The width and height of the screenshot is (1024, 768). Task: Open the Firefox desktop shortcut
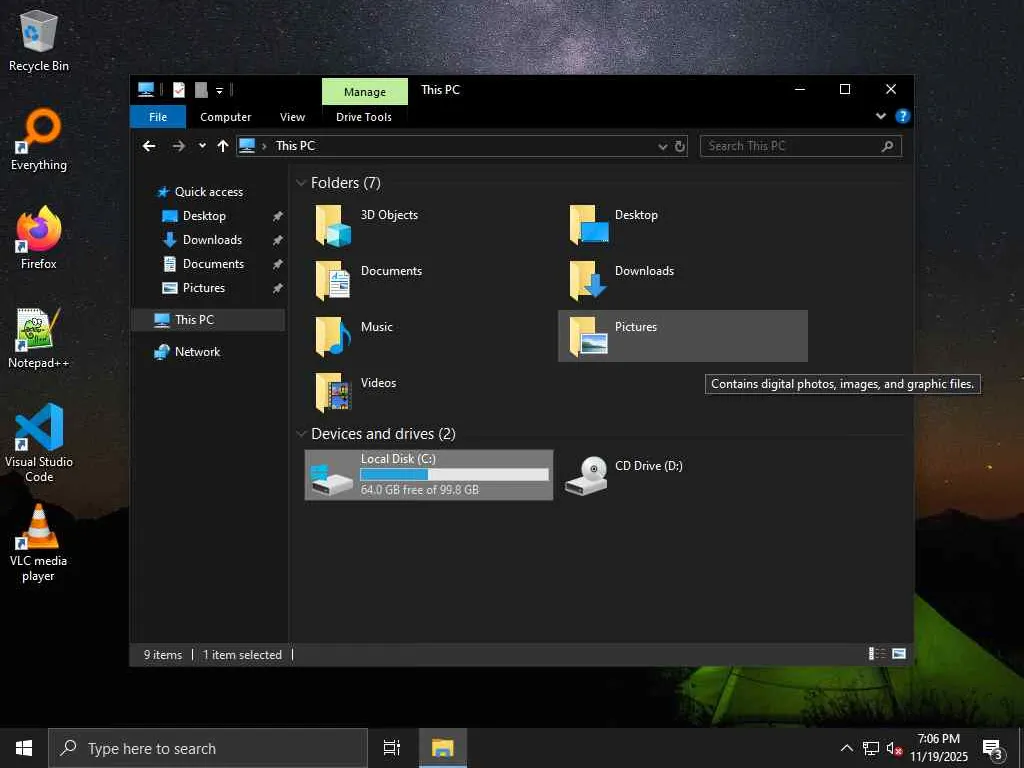(x=39, y=238)
